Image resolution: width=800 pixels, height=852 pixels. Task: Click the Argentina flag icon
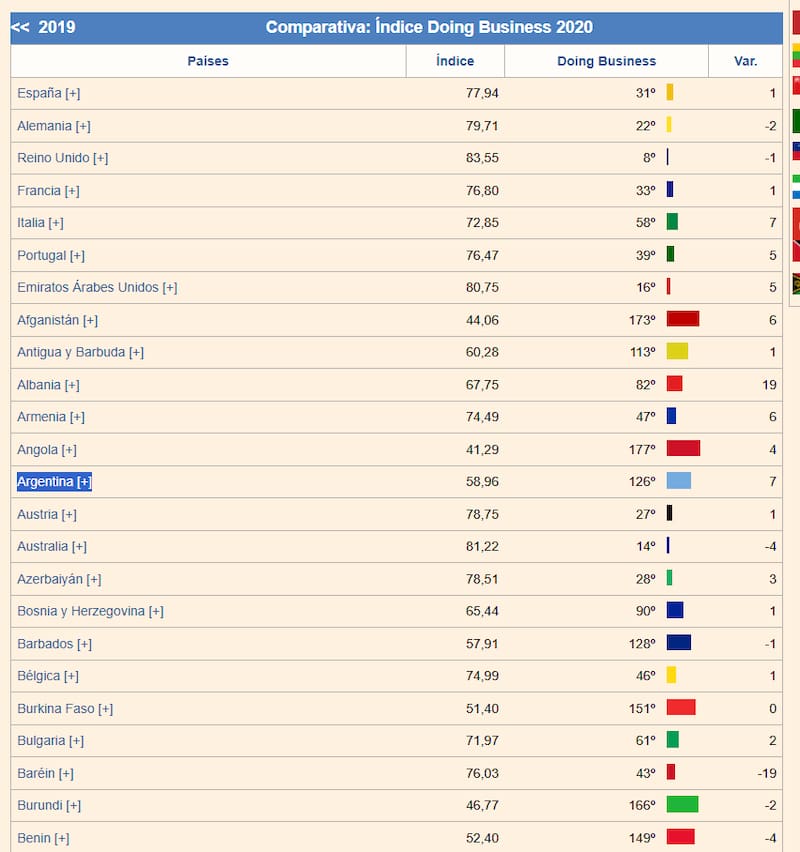click(679, 481)
